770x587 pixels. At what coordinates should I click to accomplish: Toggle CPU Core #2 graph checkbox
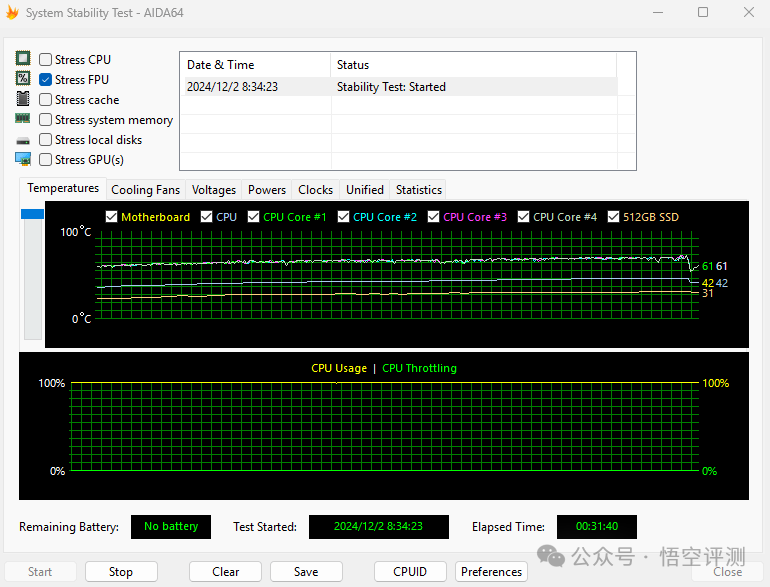(343, 217)
